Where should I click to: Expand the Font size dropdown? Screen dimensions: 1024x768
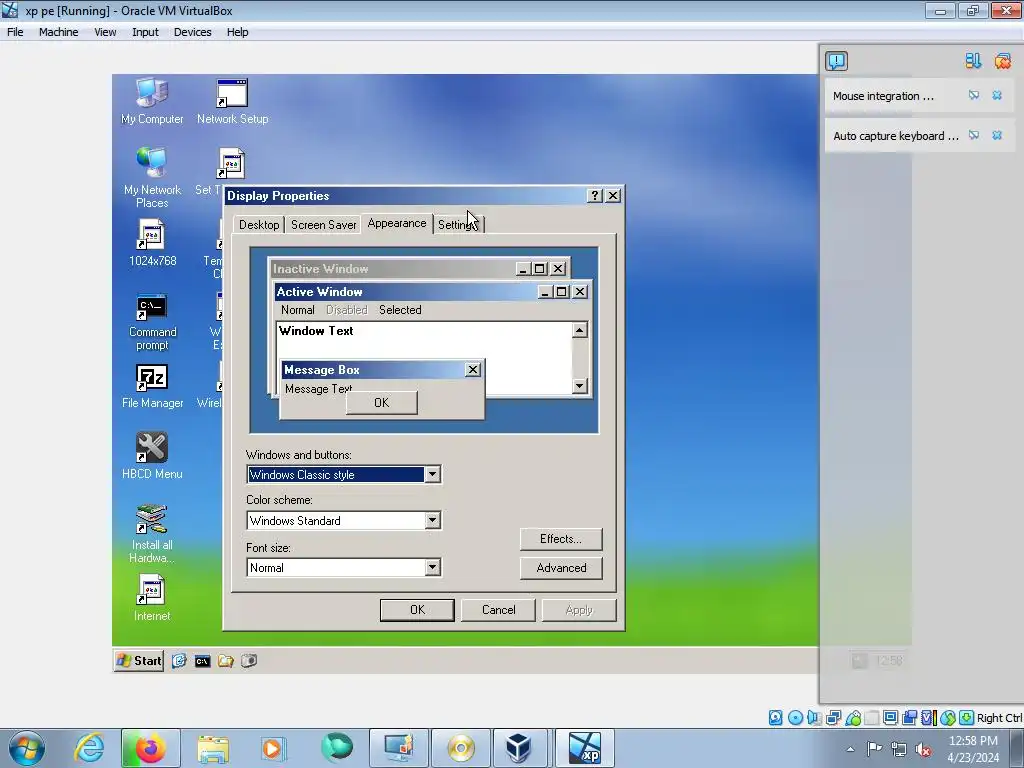(432, 568)
